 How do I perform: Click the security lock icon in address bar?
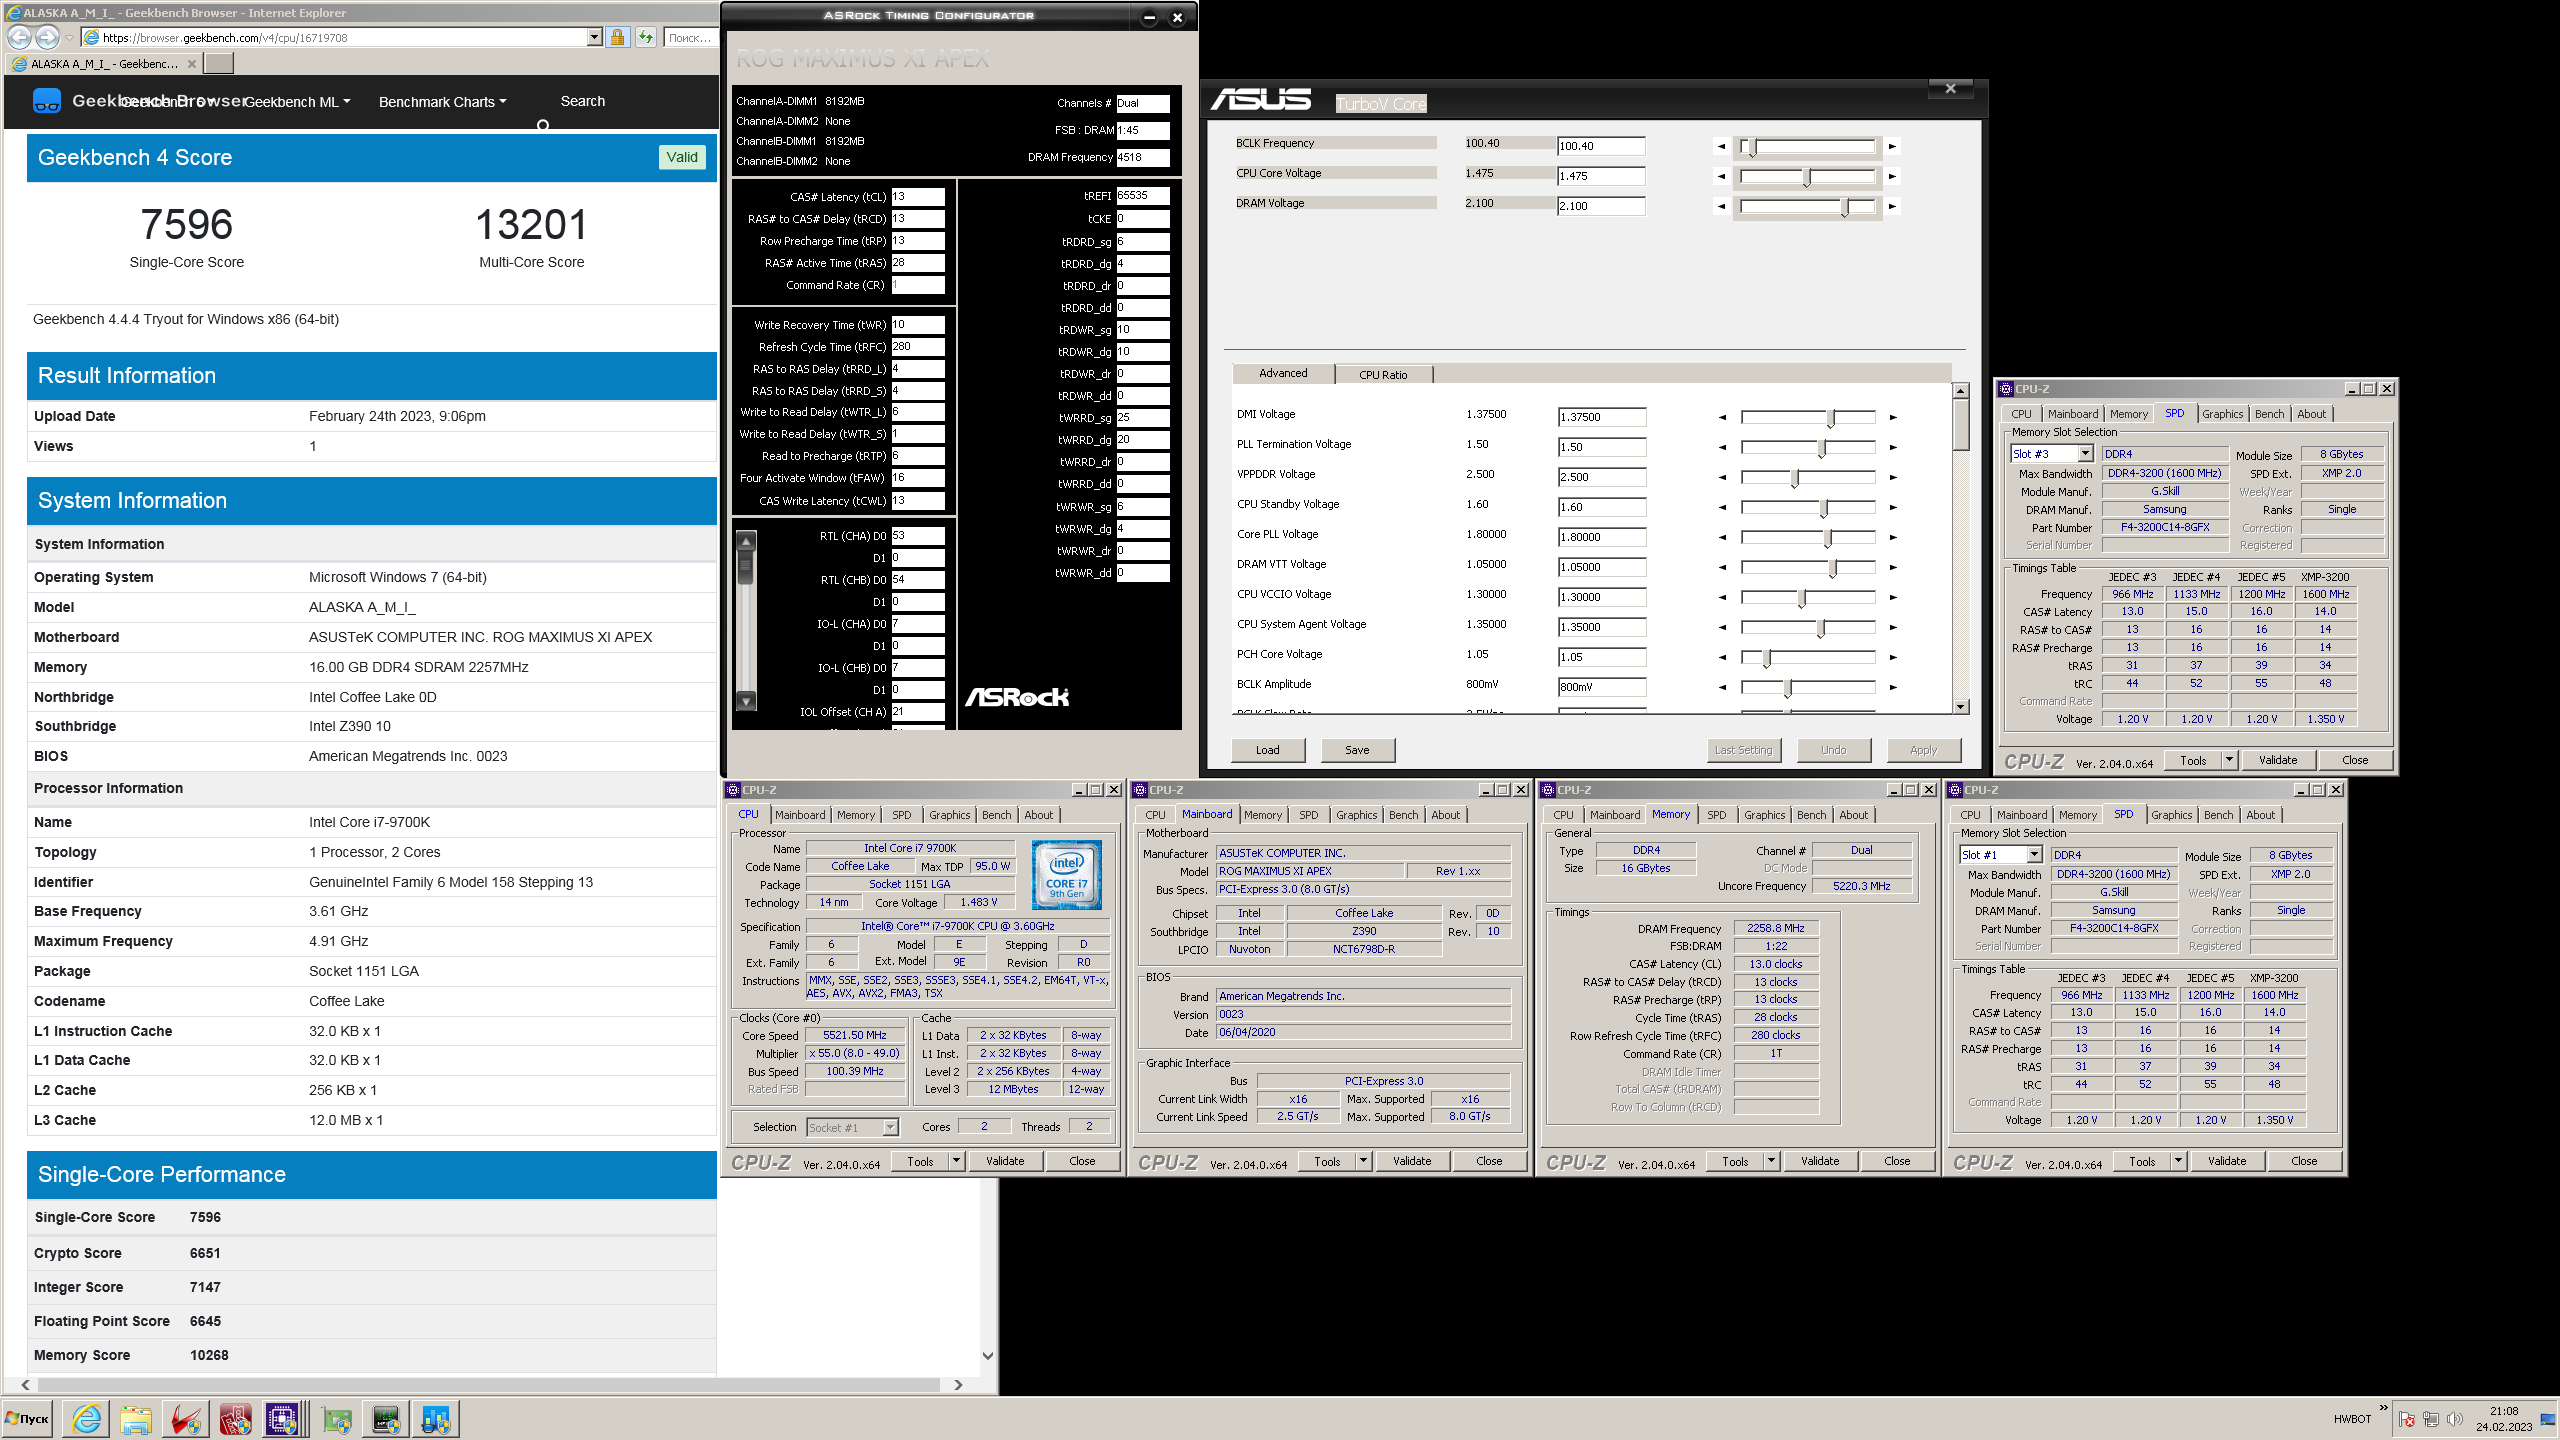click(617, 37)
